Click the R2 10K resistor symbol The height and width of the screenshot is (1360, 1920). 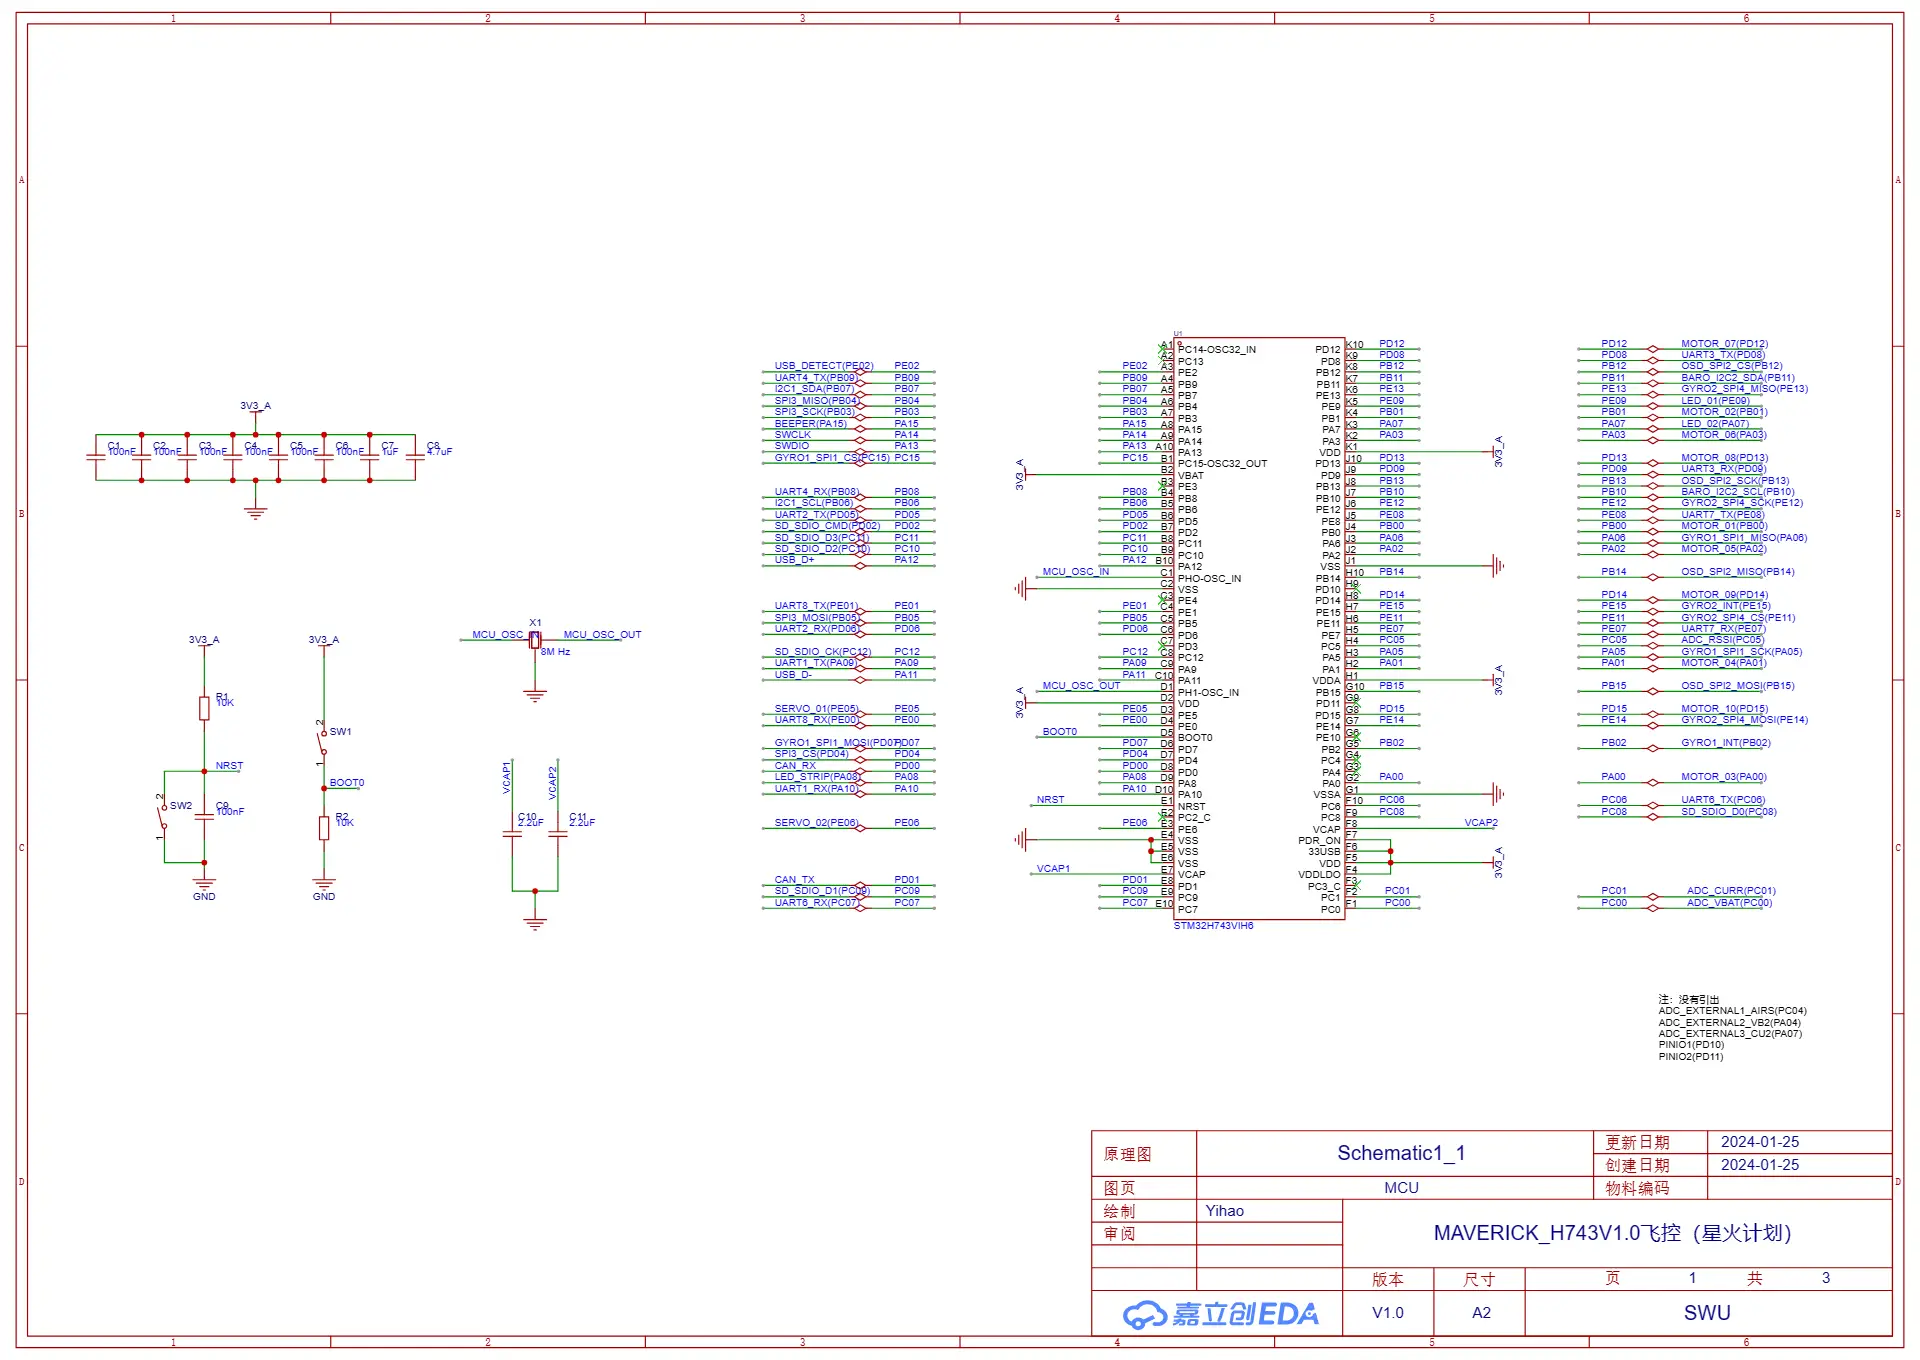324,828
